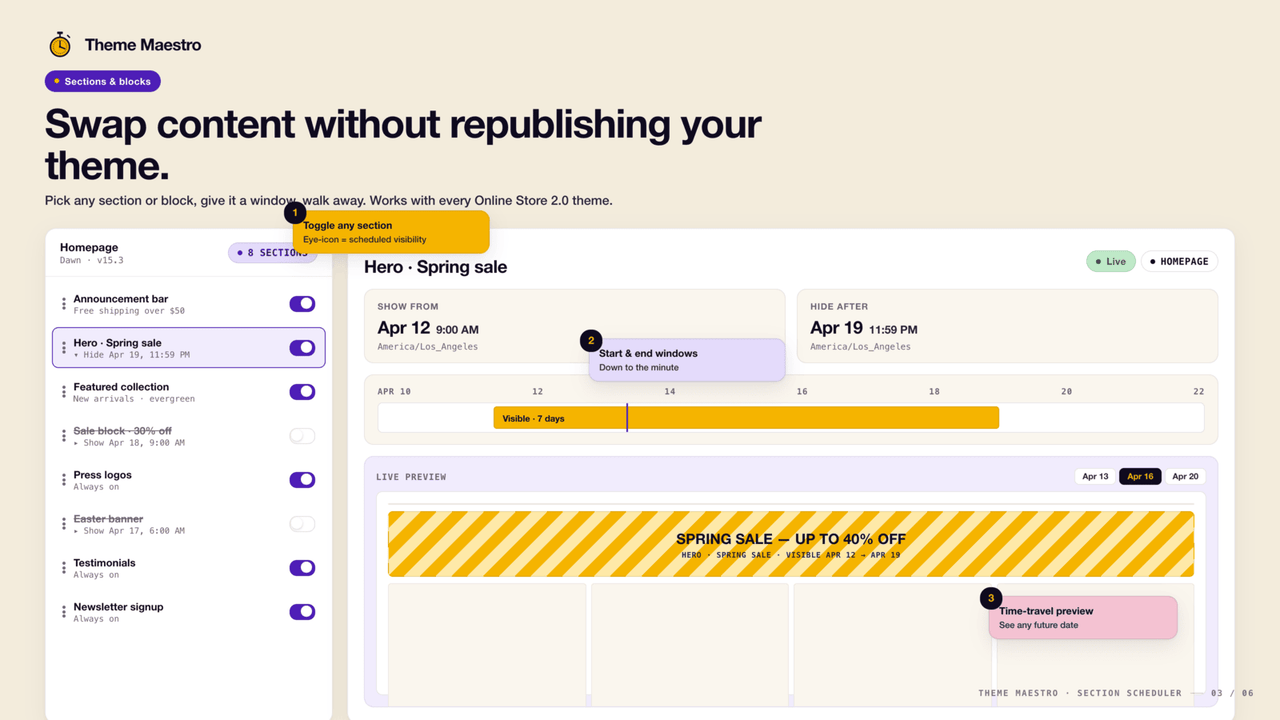
Task: Click the Theme Maestro stopwatch logo
Action: pyautogui.click(x=60, y=44)
